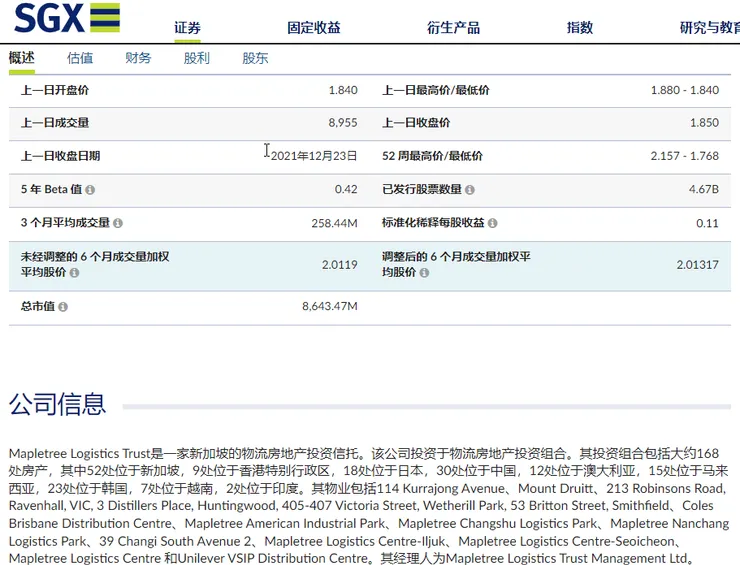Click the value 258.44M
Viewport: 740px width, 565px height.
[334, 223]
